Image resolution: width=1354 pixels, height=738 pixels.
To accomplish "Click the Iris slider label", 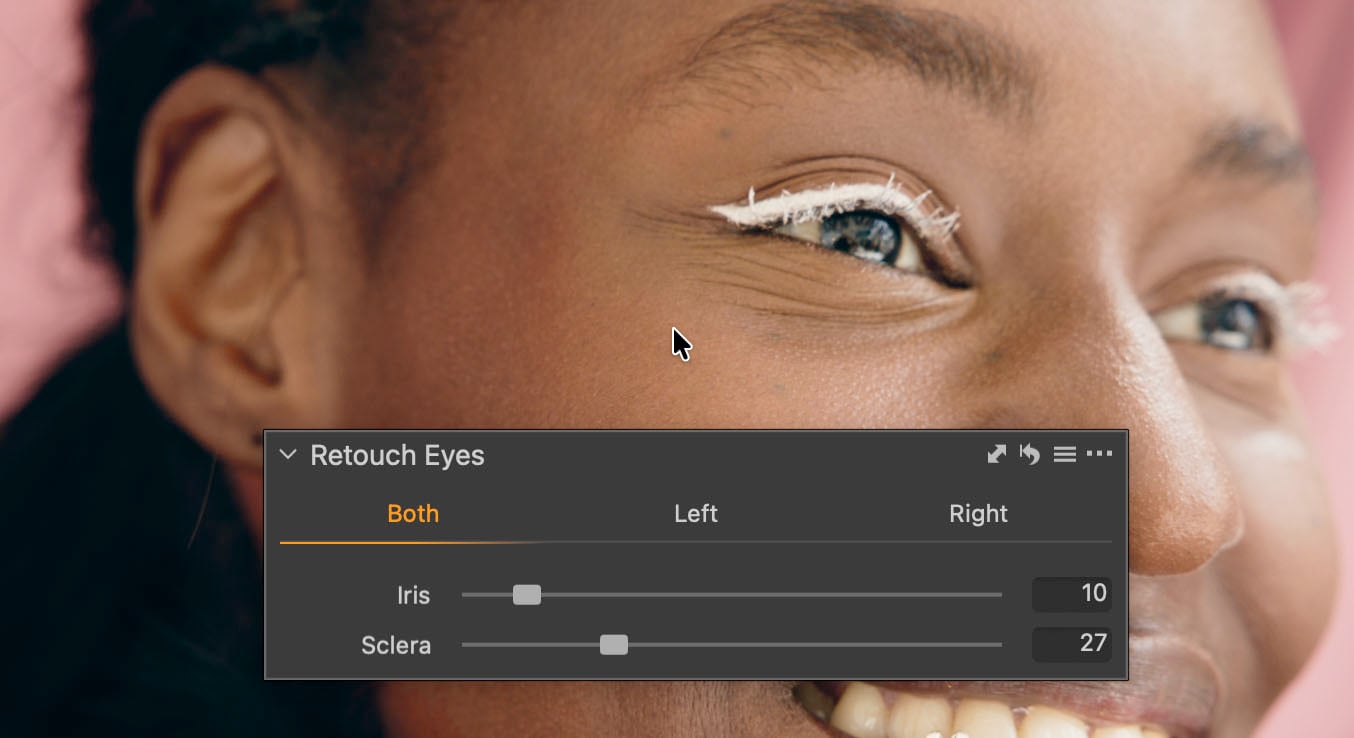I will point(413,596).
